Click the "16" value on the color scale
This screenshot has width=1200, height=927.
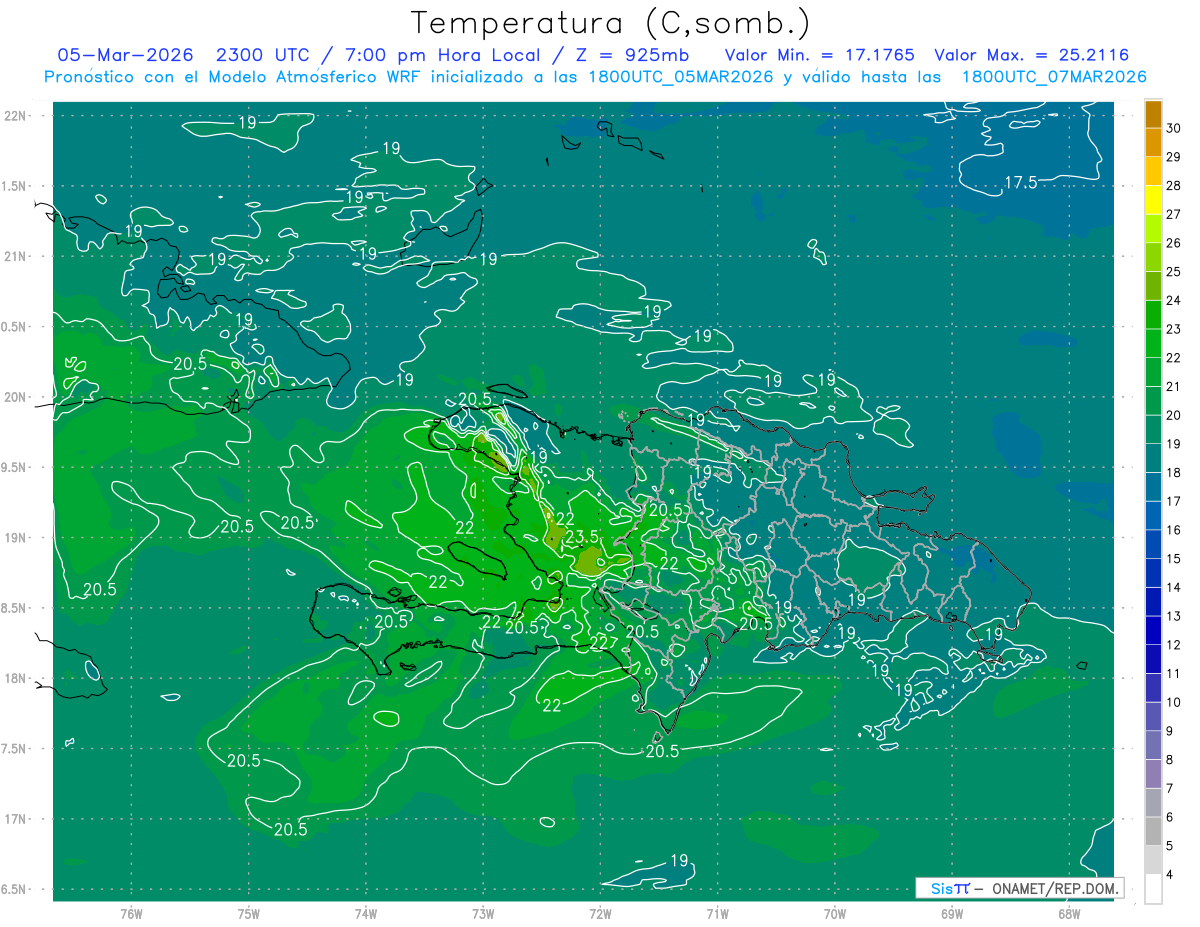pos(1174,530)
